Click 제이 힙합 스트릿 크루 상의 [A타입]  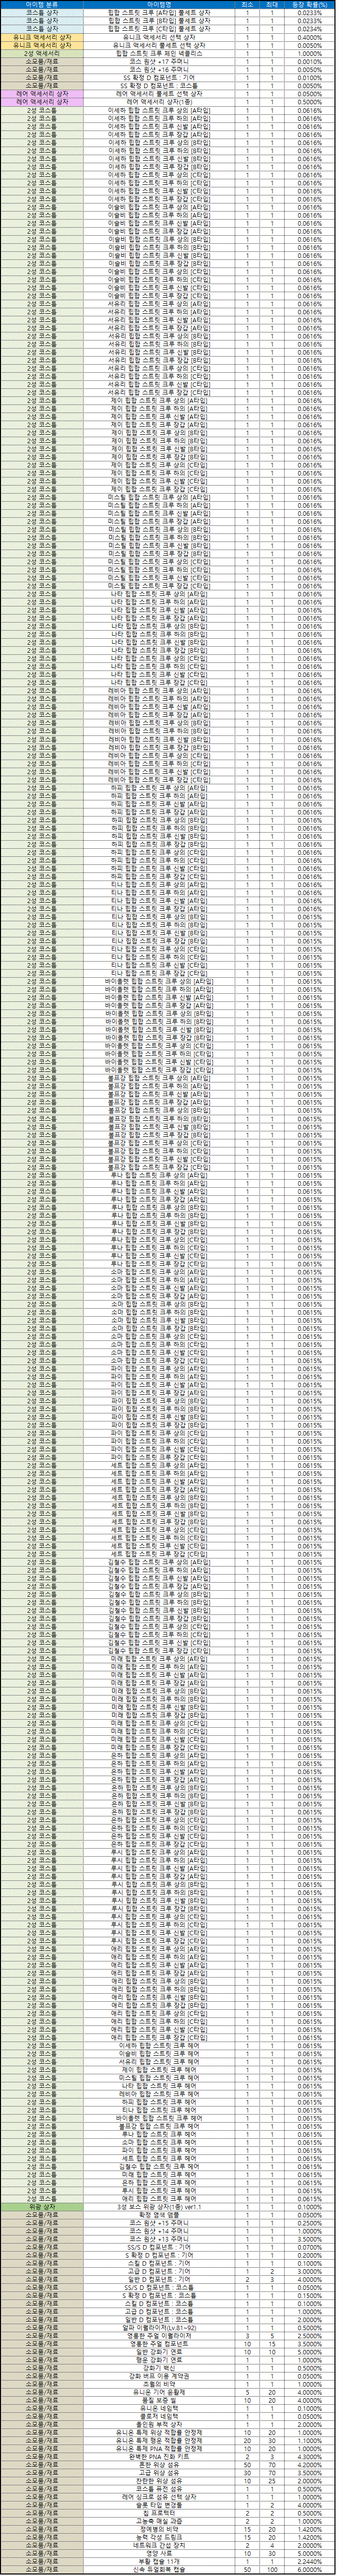coord(160,400)
